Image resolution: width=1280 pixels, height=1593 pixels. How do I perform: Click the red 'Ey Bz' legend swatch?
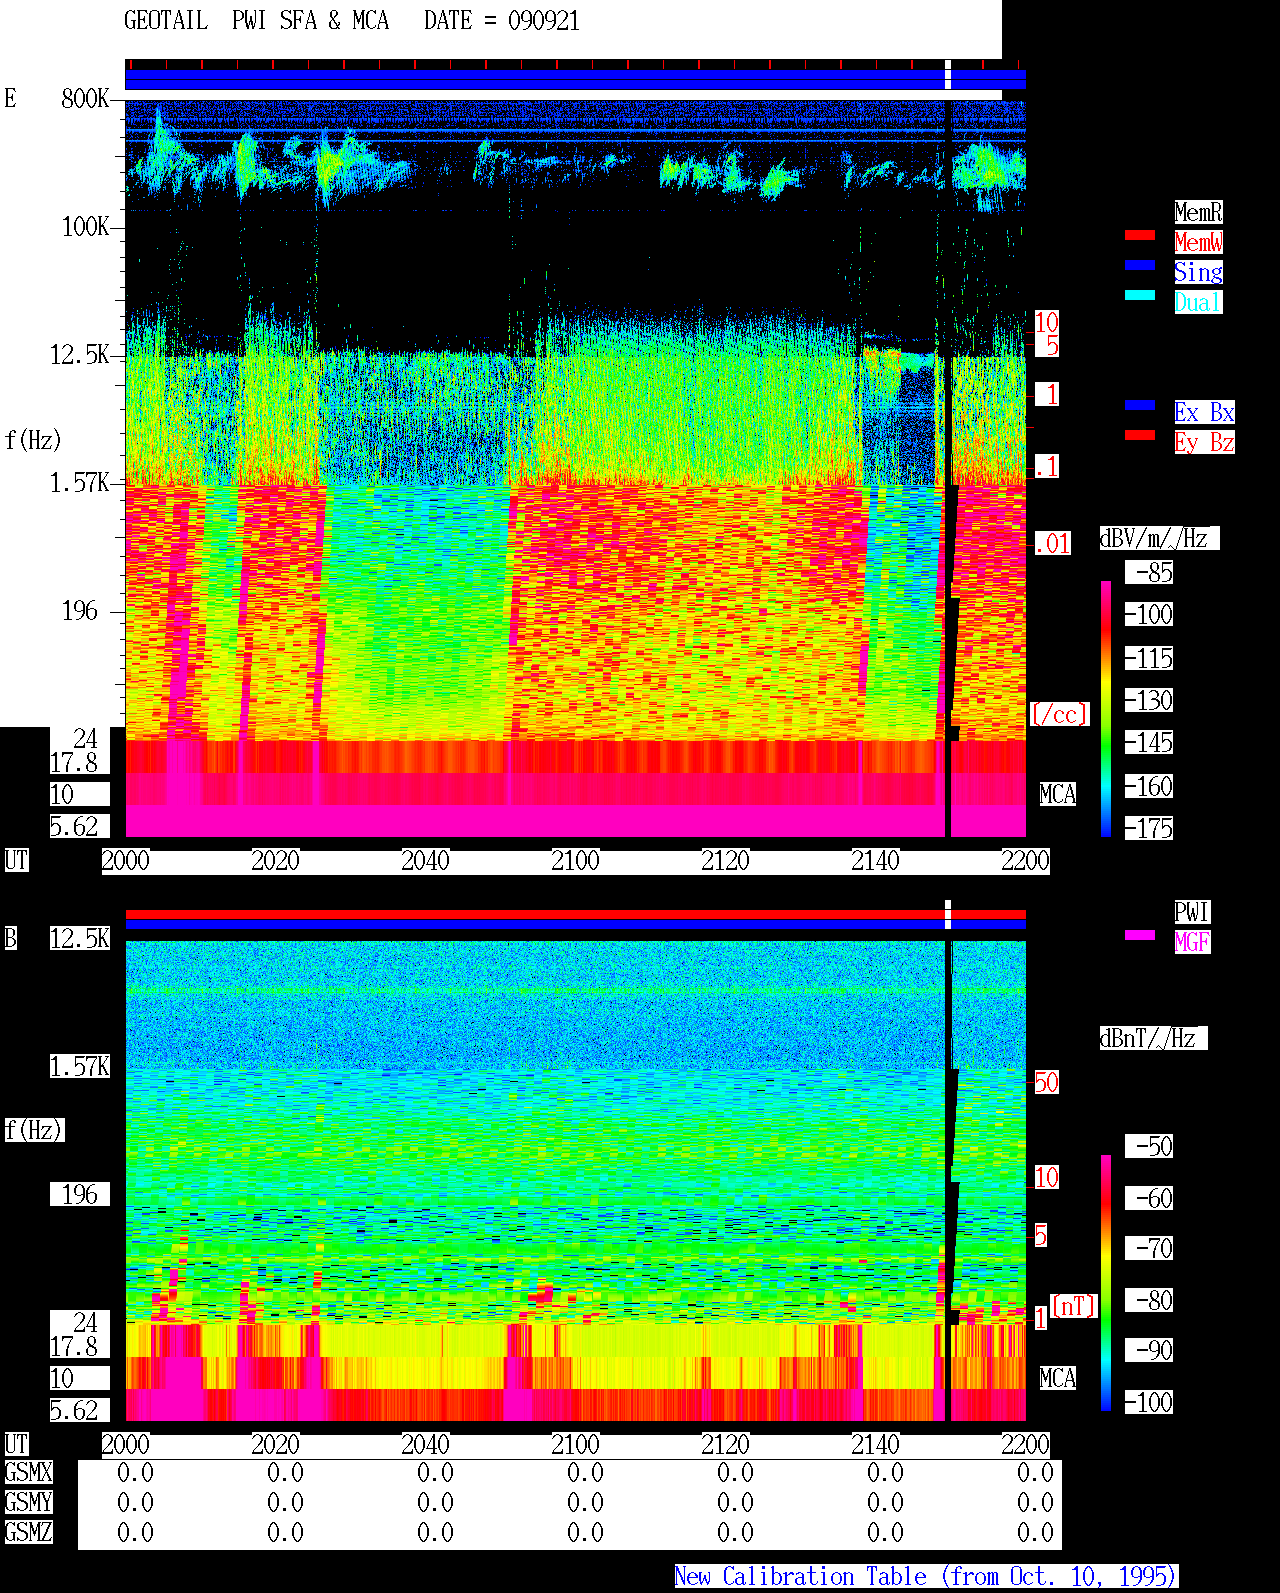click(x=1140, y=435)
